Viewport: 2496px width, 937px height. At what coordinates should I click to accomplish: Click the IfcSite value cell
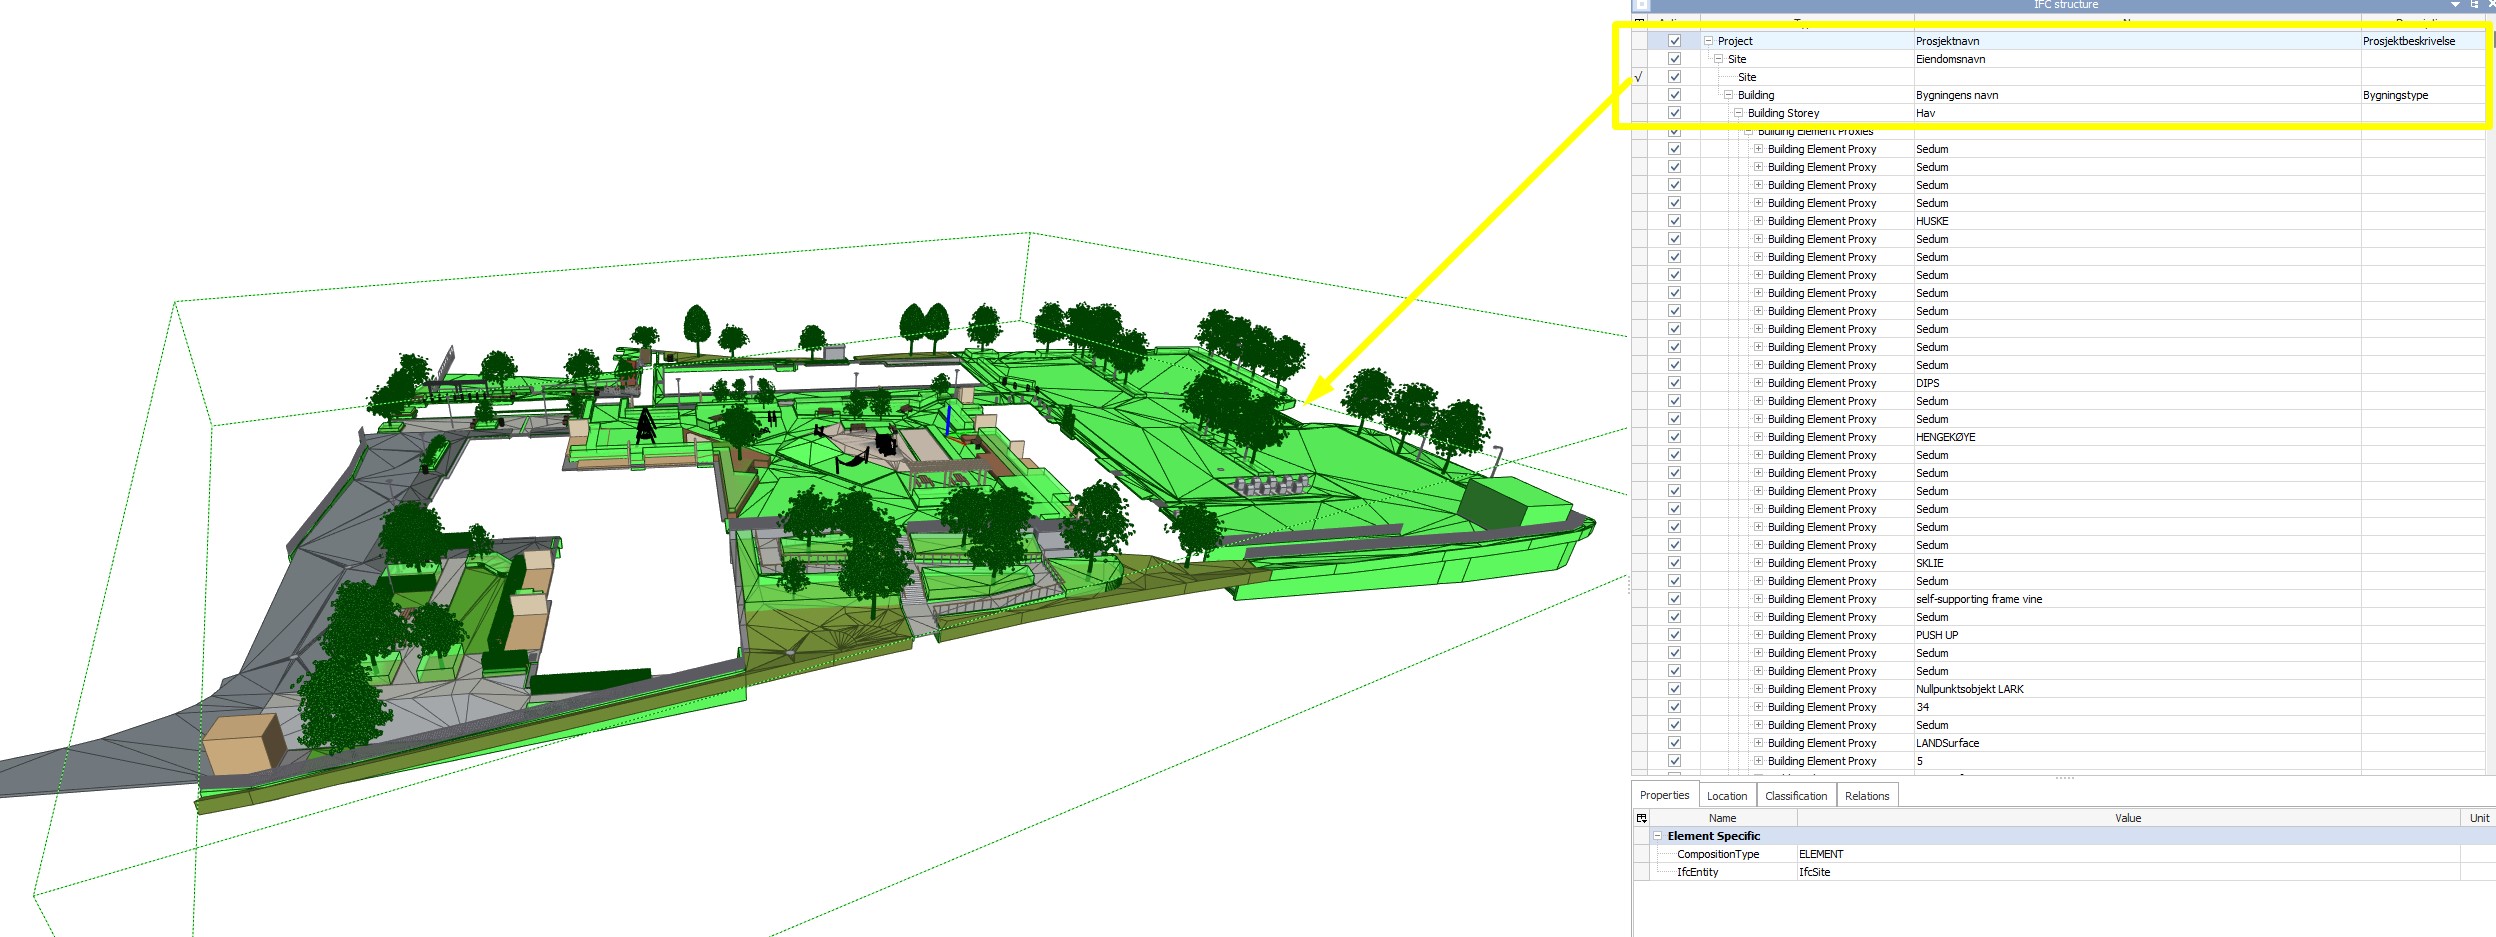point(1815,872)
